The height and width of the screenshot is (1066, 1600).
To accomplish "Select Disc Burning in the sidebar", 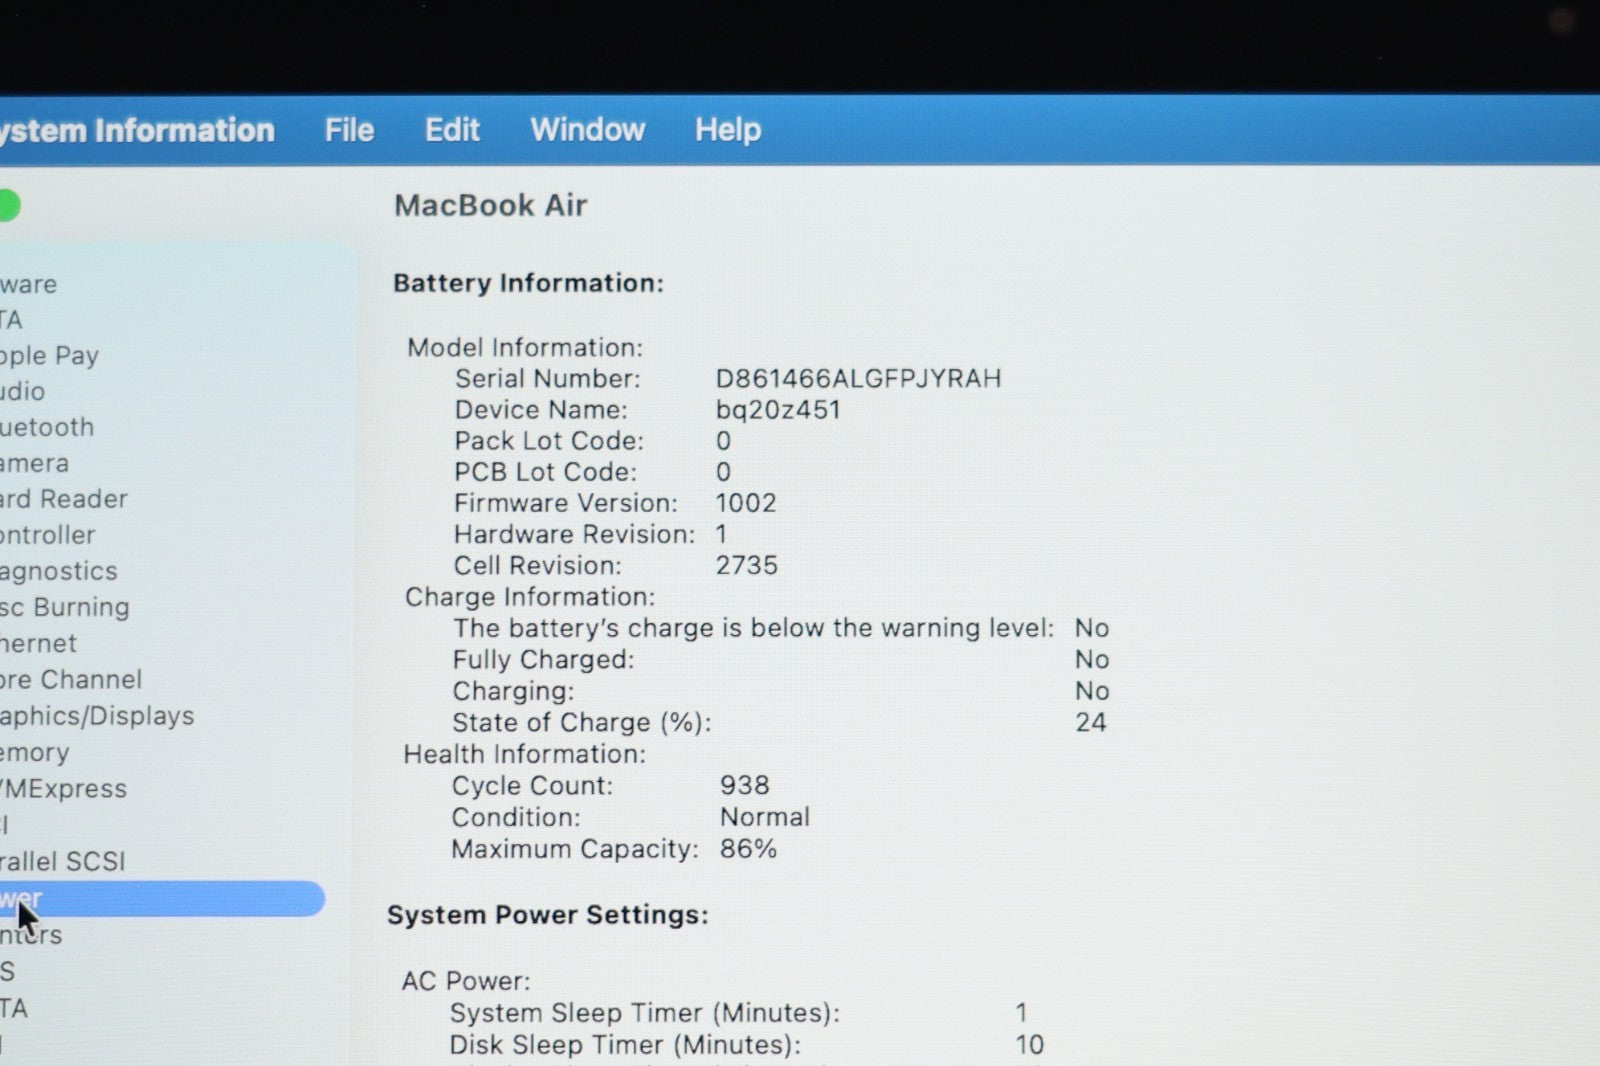I will (65, 607).
